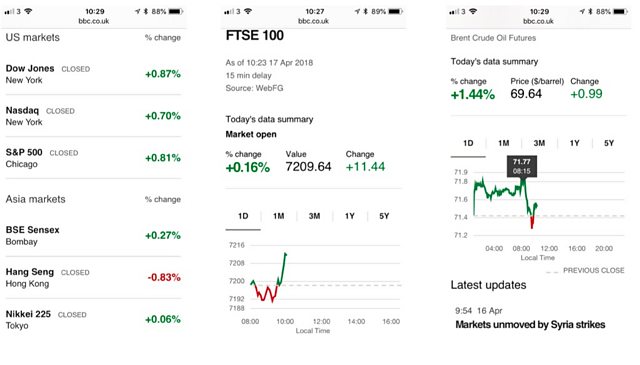Viewport: 640px width, 365px height.
Task: Switch Brent Crude chart to 1Y
Action: pyautogui.click(x=574, y=143)
